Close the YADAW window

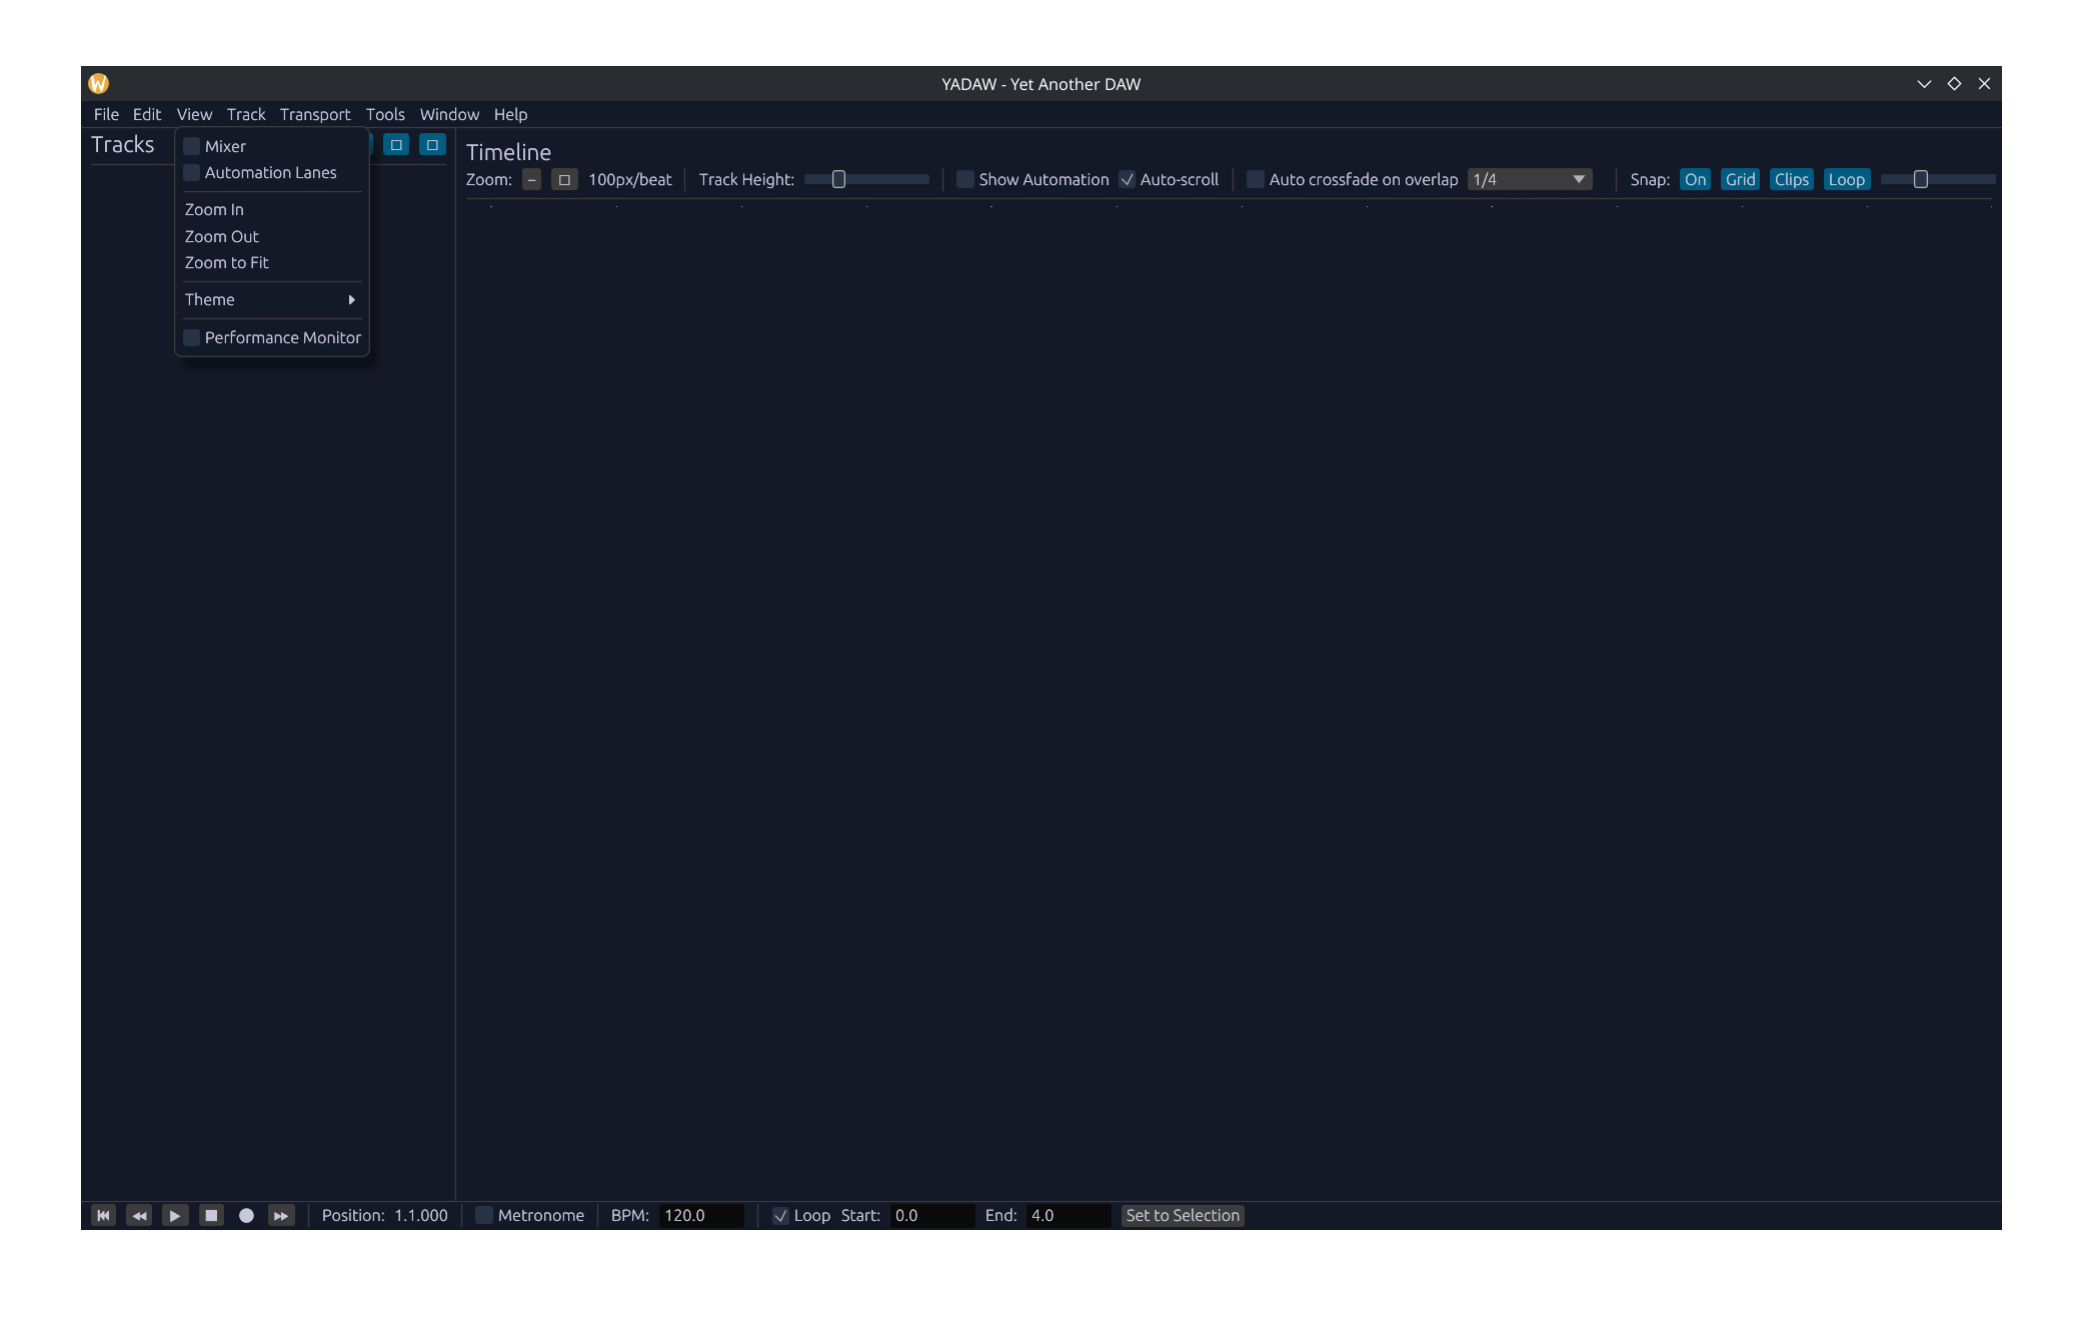1984,84
